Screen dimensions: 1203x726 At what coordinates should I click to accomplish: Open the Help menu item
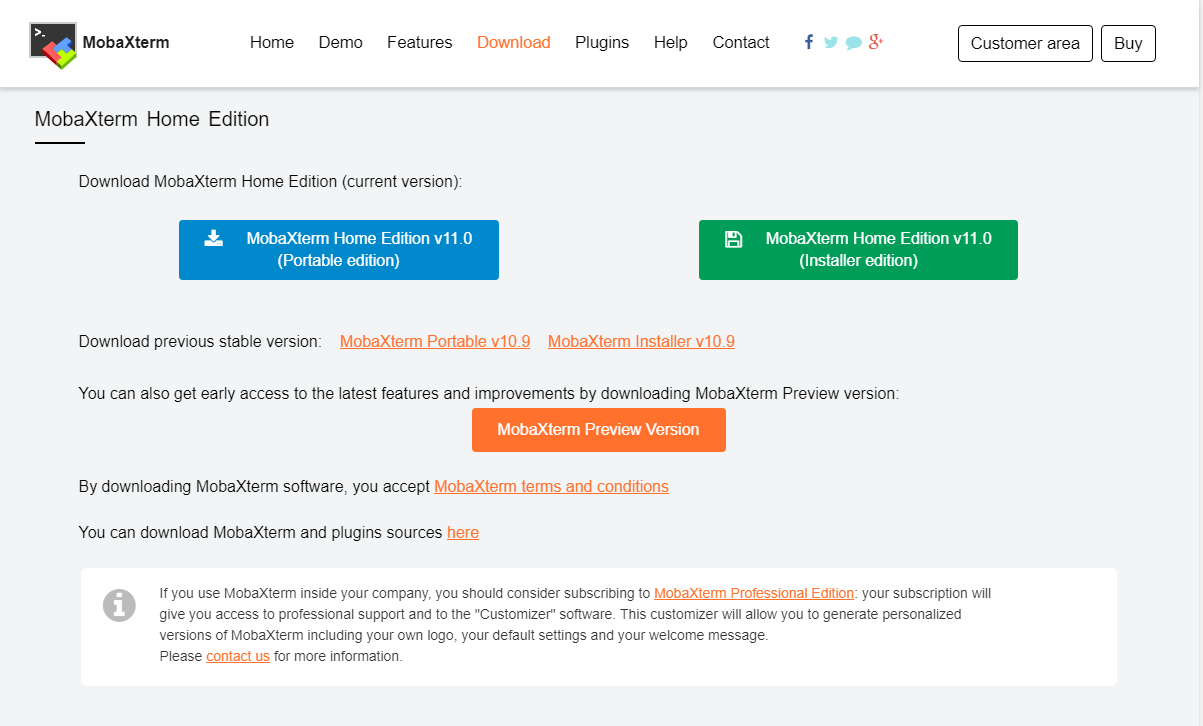[x=671, y=43]
